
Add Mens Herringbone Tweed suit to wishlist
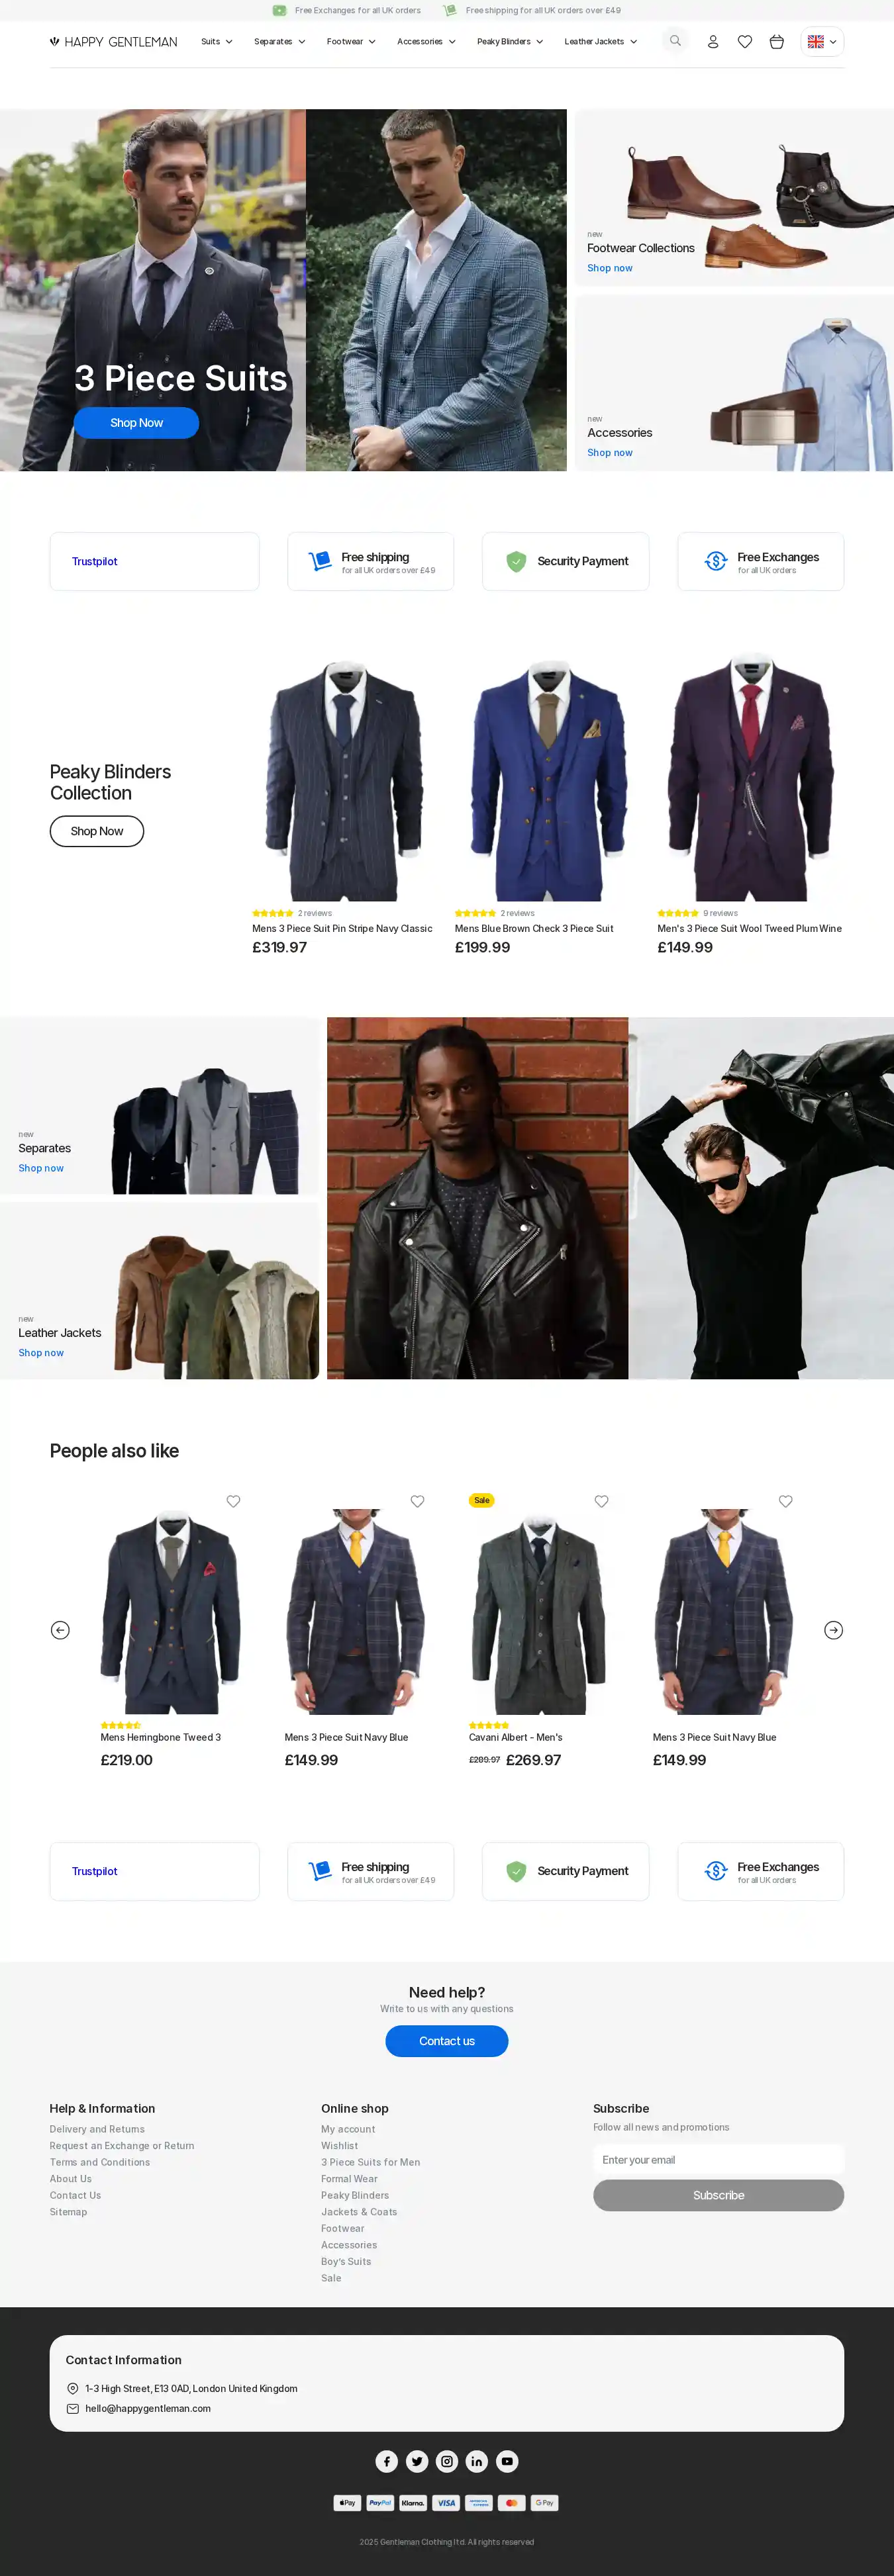233,1501
